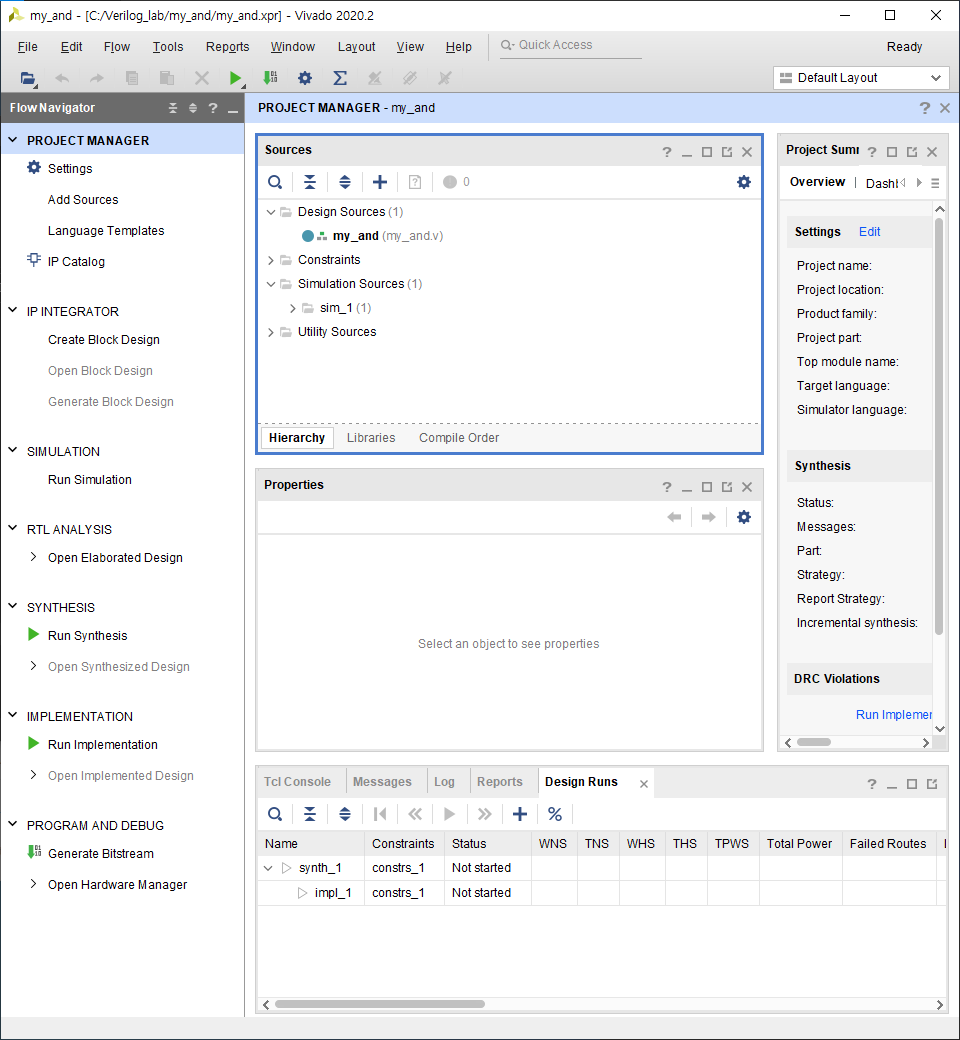Click Create Block Design

point(103,340)
